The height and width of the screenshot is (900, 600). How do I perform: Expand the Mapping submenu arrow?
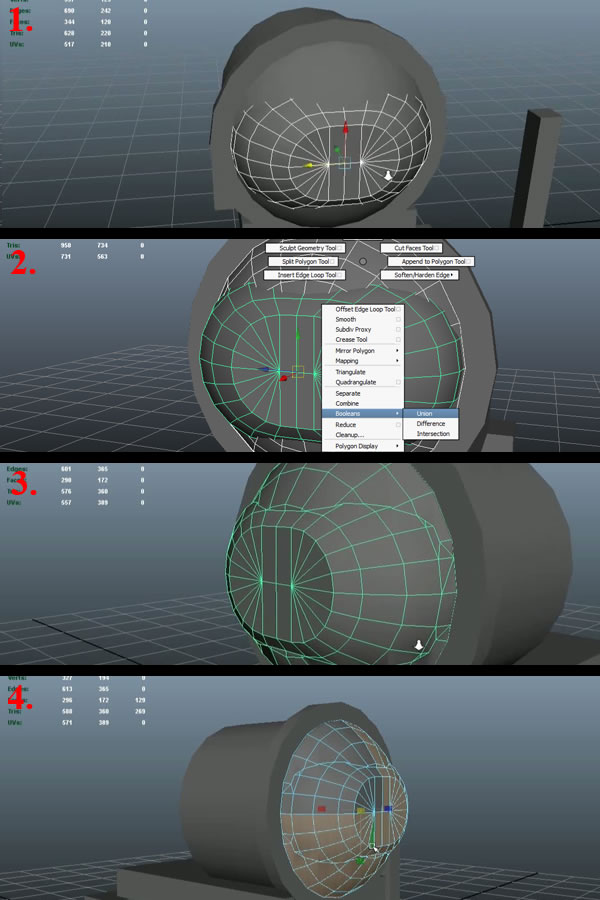point(398,361)
